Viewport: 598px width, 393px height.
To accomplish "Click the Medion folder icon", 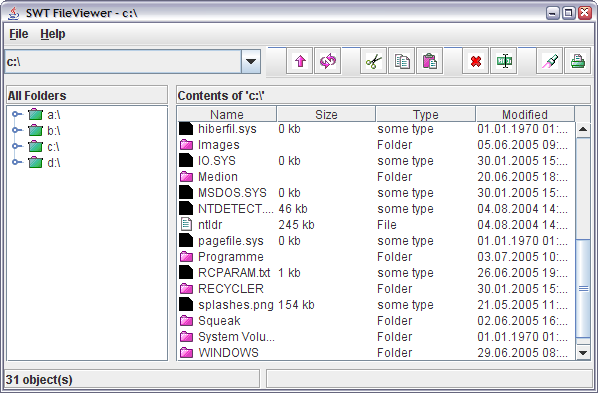I will coord(186,177).
